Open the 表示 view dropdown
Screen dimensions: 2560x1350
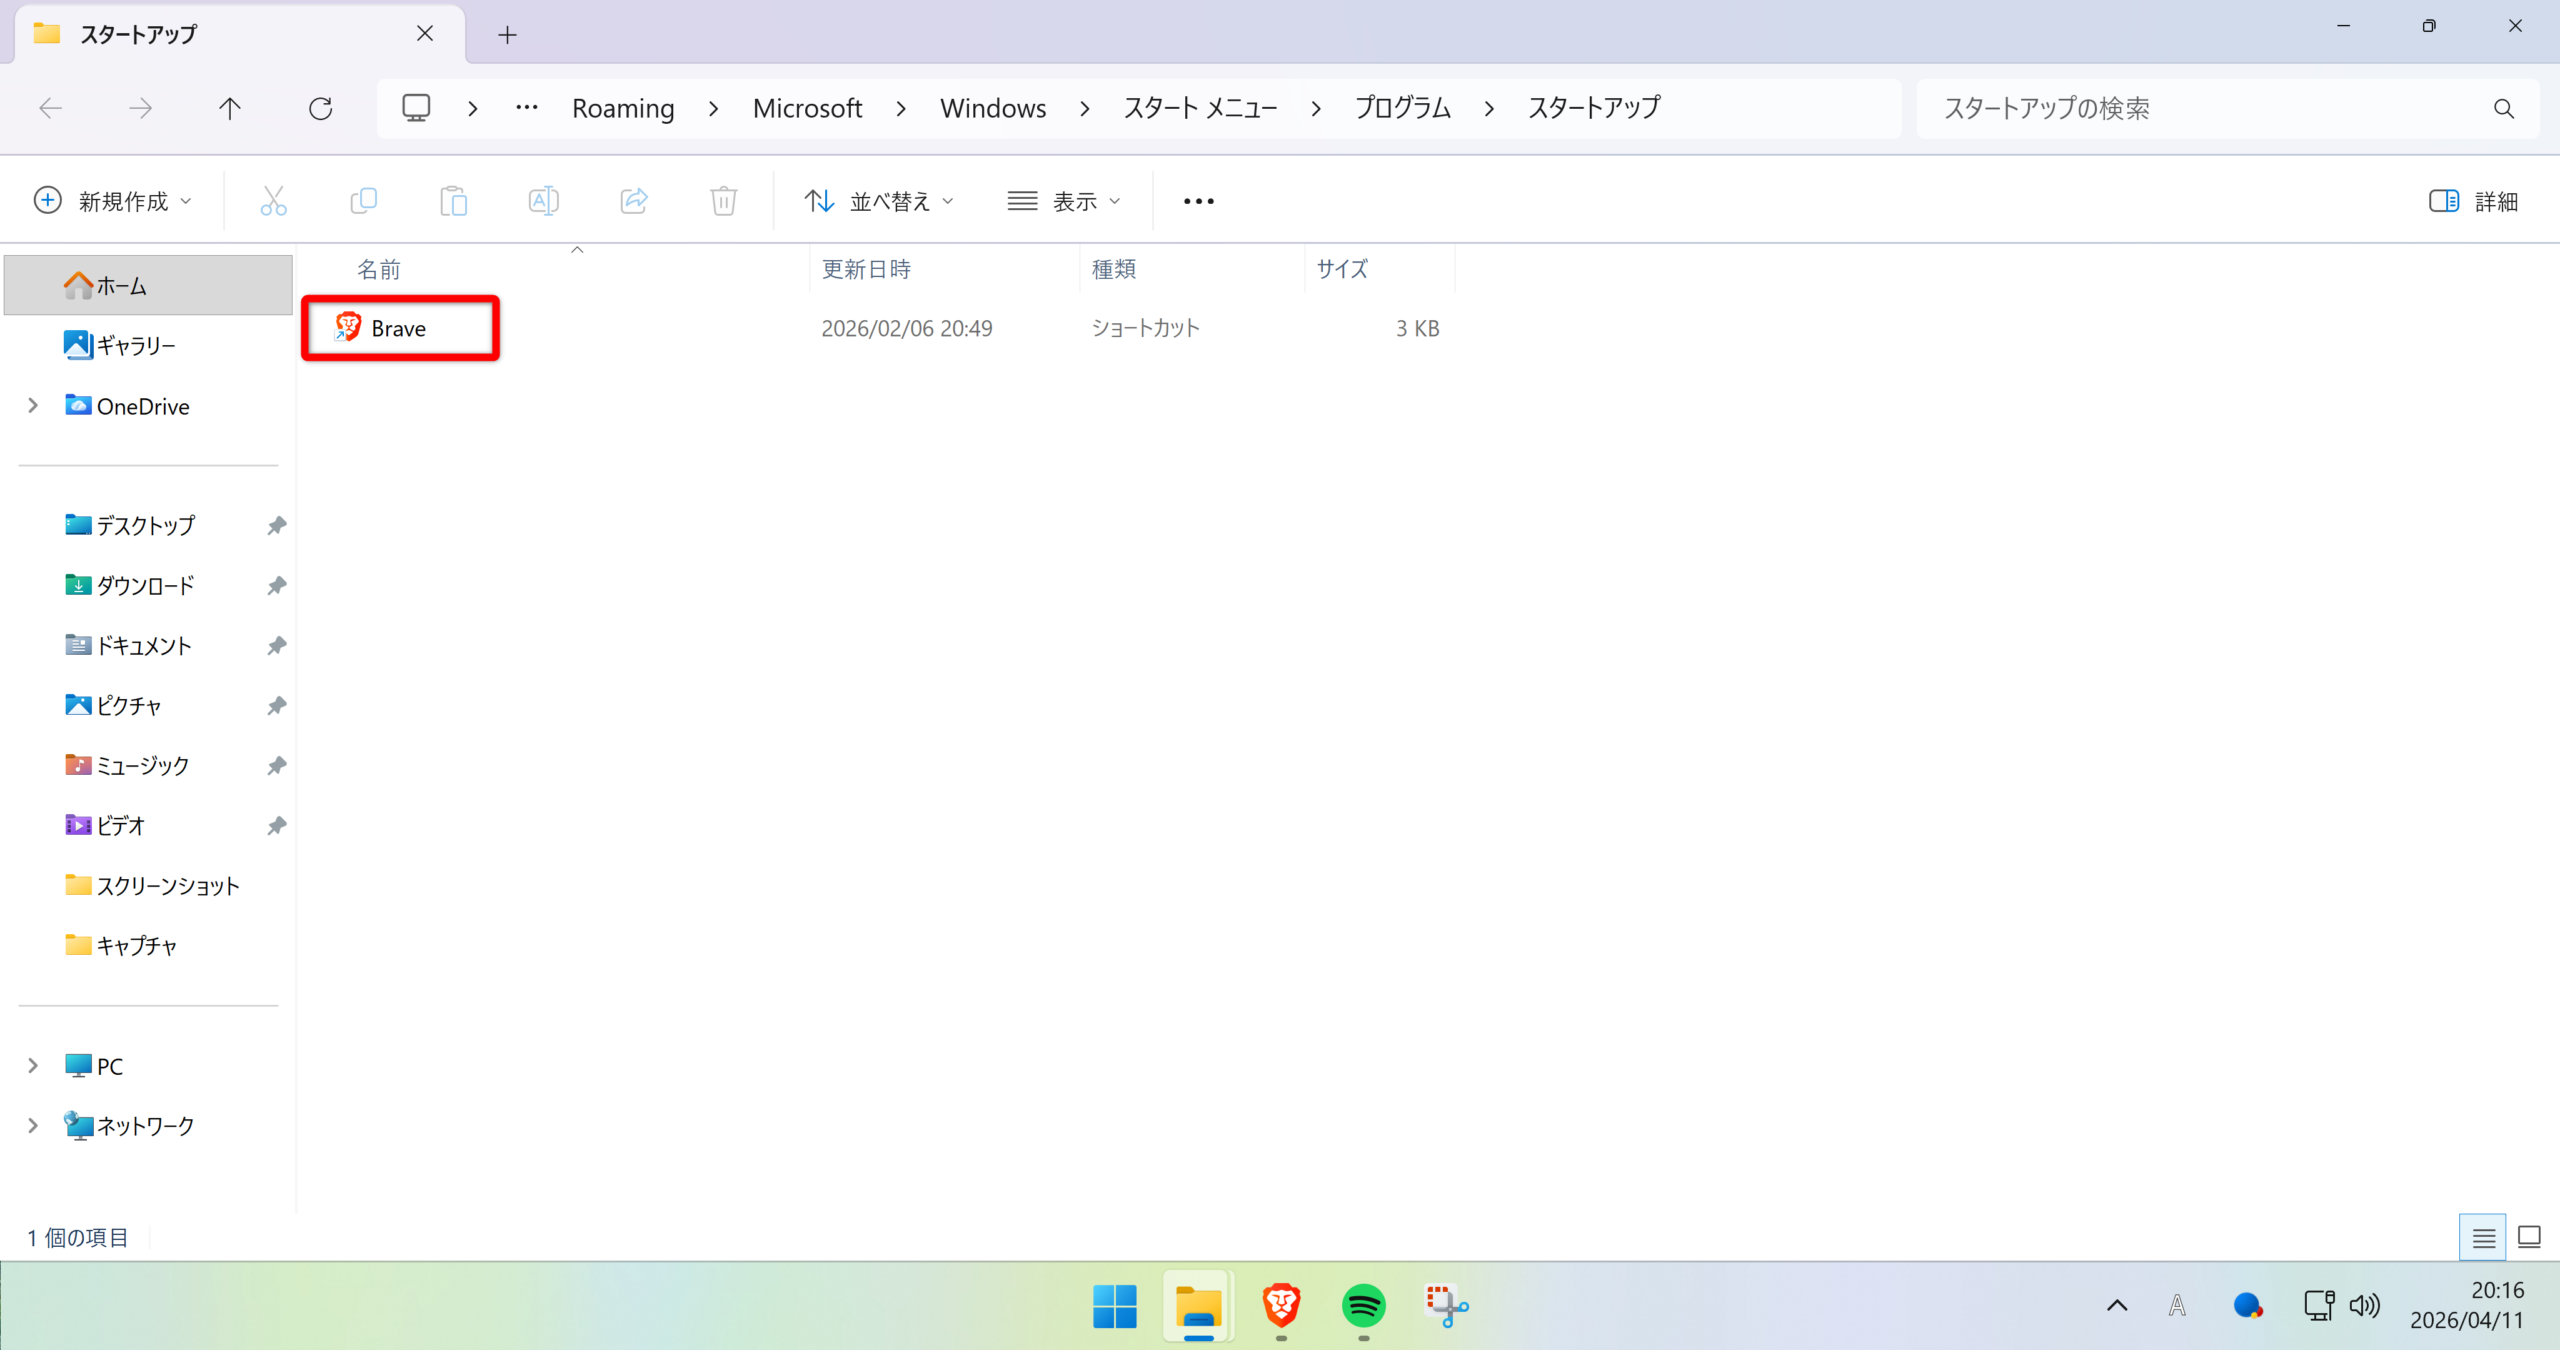1064,201
